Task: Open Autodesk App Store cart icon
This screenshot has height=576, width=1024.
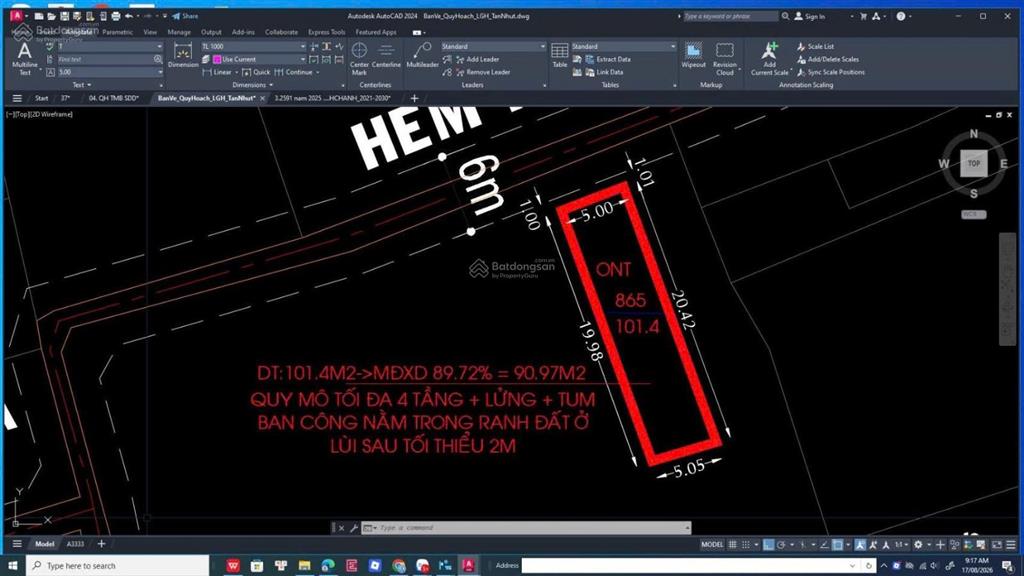Action: (863, 16)
